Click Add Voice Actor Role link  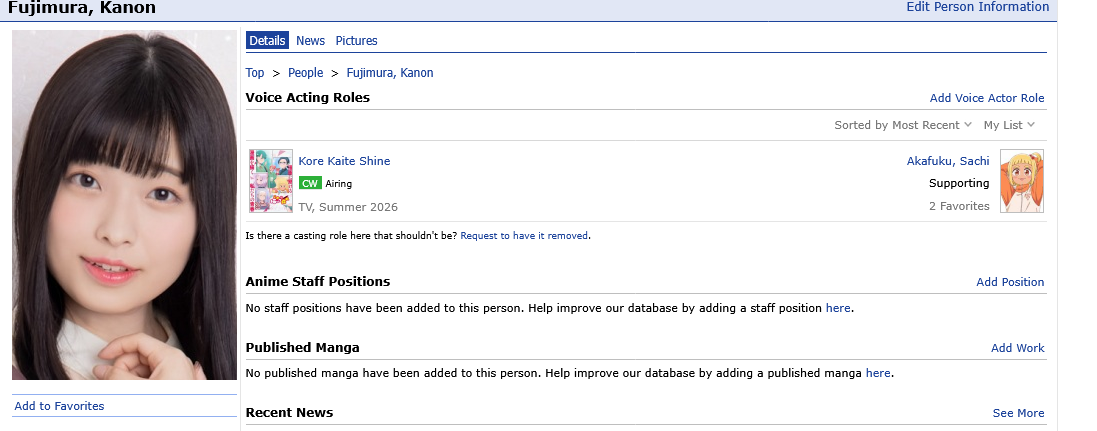986,98
